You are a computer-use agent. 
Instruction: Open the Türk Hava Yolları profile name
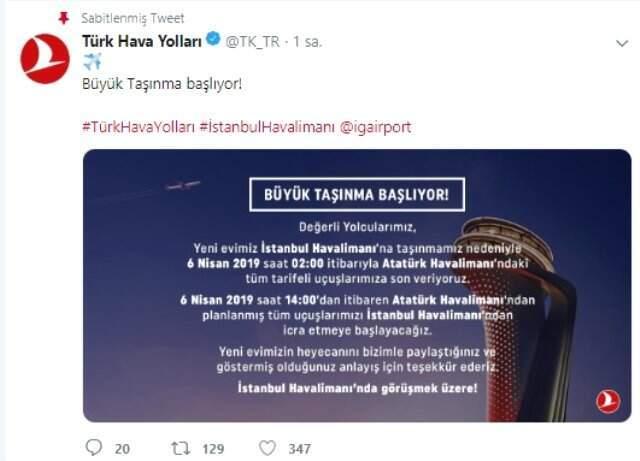pos(142,41)
